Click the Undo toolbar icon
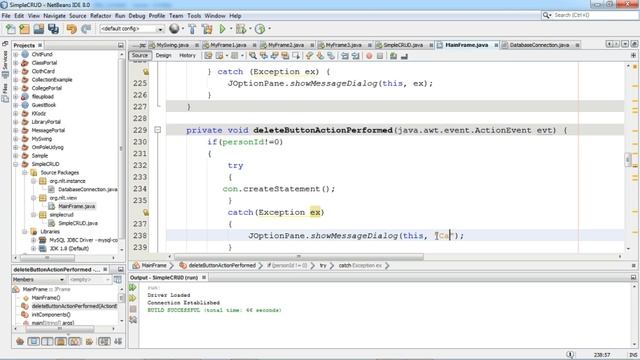 click(x=72, y=29)
